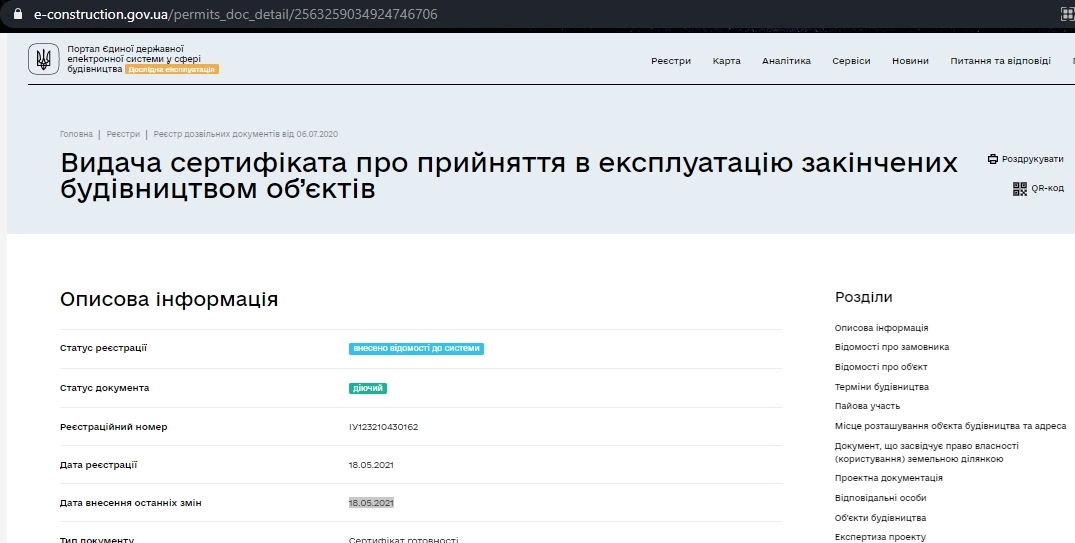Click the 'Сертифікат готовності' document type value
Screen dimensions: 1075x543
(x=403, y=540)
